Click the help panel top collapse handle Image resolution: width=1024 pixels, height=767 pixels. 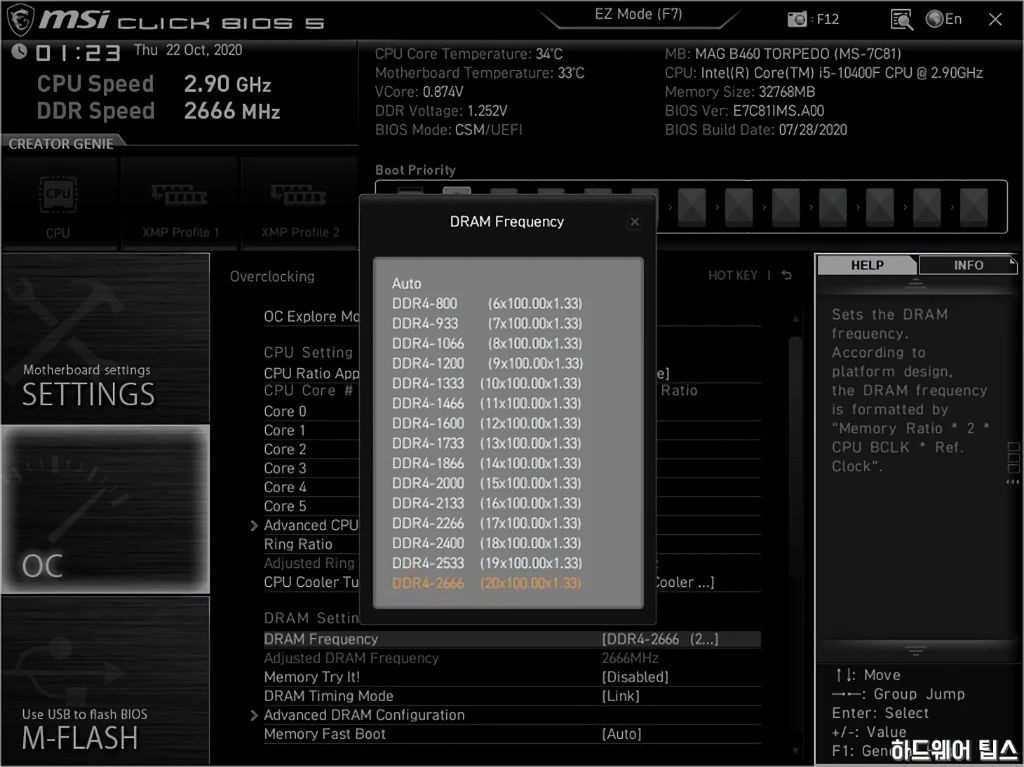click(915, 284)
